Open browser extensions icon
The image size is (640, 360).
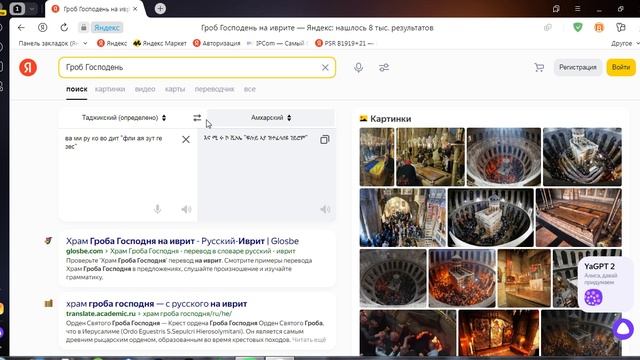point(621,27)
